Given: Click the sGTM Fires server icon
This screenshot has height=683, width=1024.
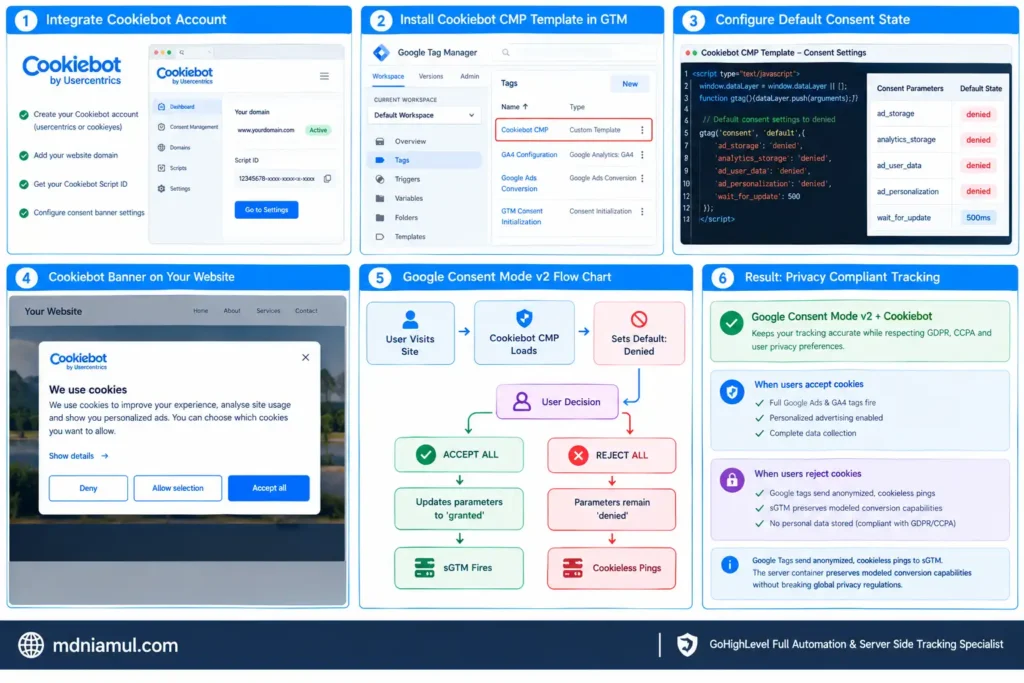Looking at the screenshot, I should pos(424,567).
